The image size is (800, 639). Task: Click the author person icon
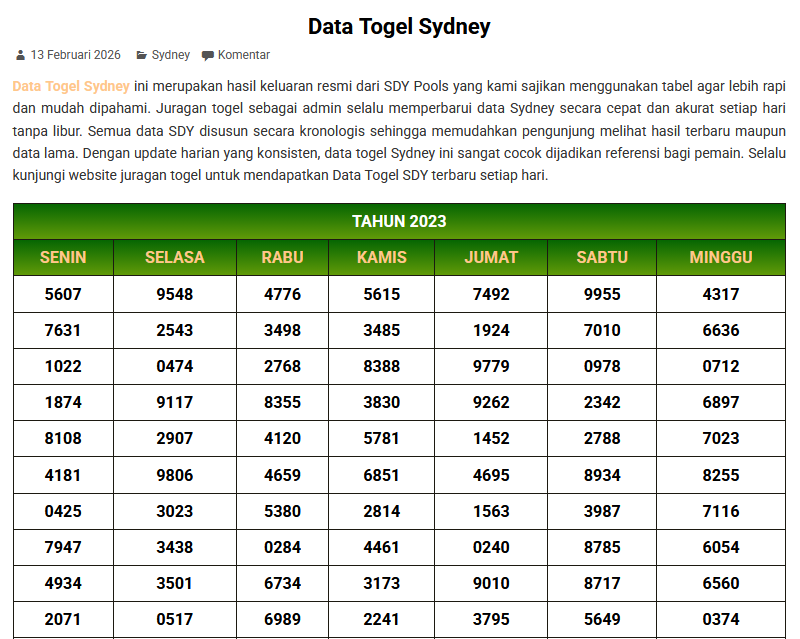click(x=20, y=55)
